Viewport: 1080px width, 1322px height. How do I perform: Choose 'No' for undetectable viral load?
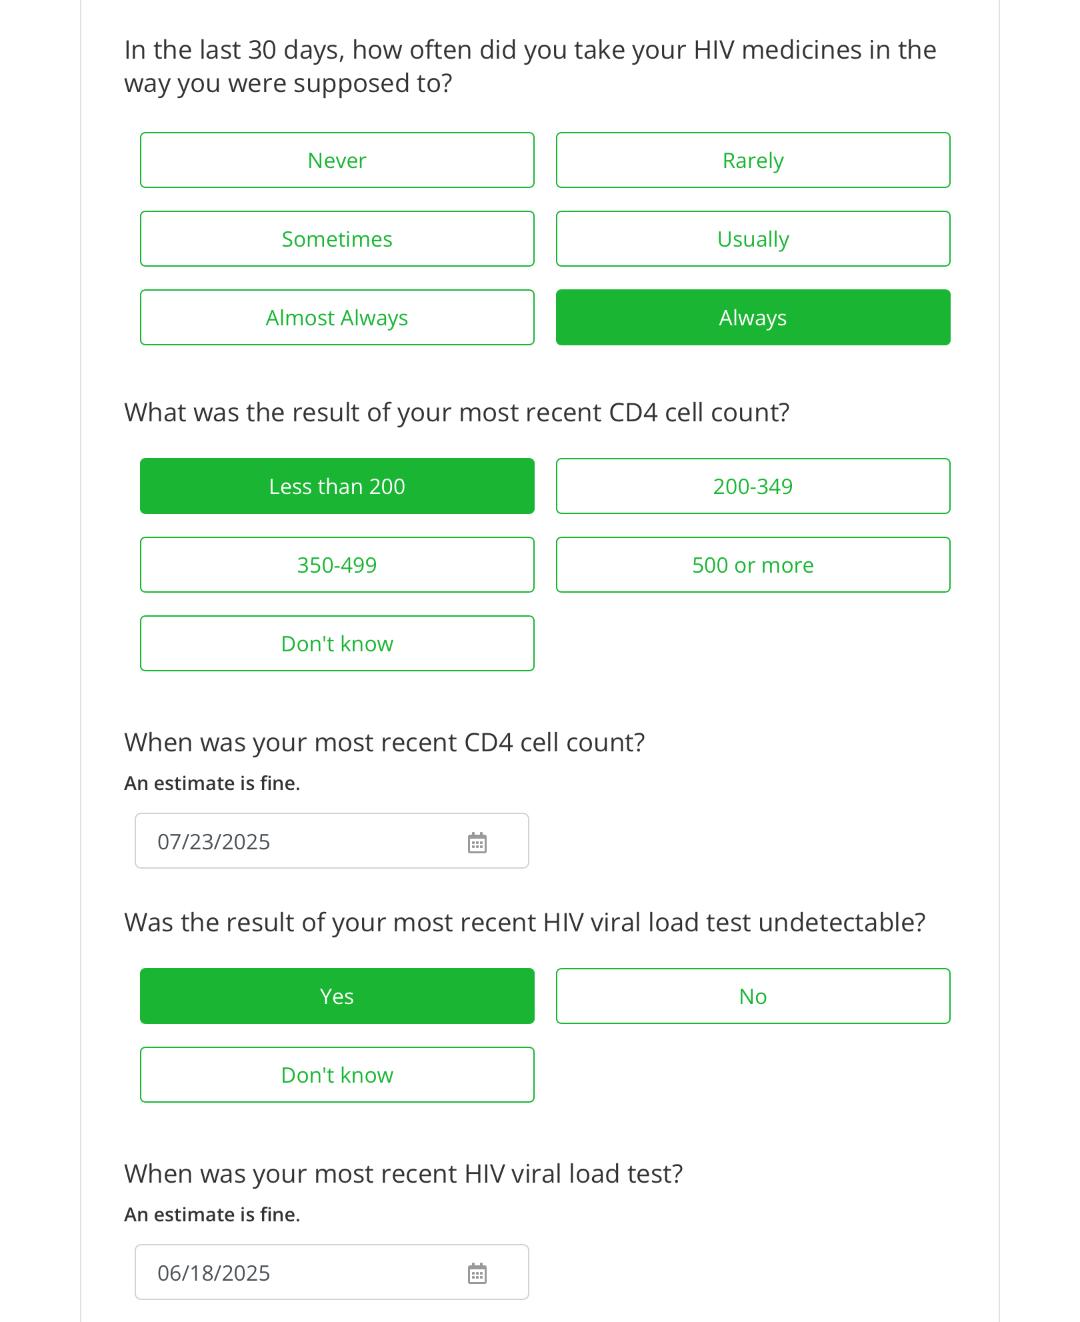[753, 996]
